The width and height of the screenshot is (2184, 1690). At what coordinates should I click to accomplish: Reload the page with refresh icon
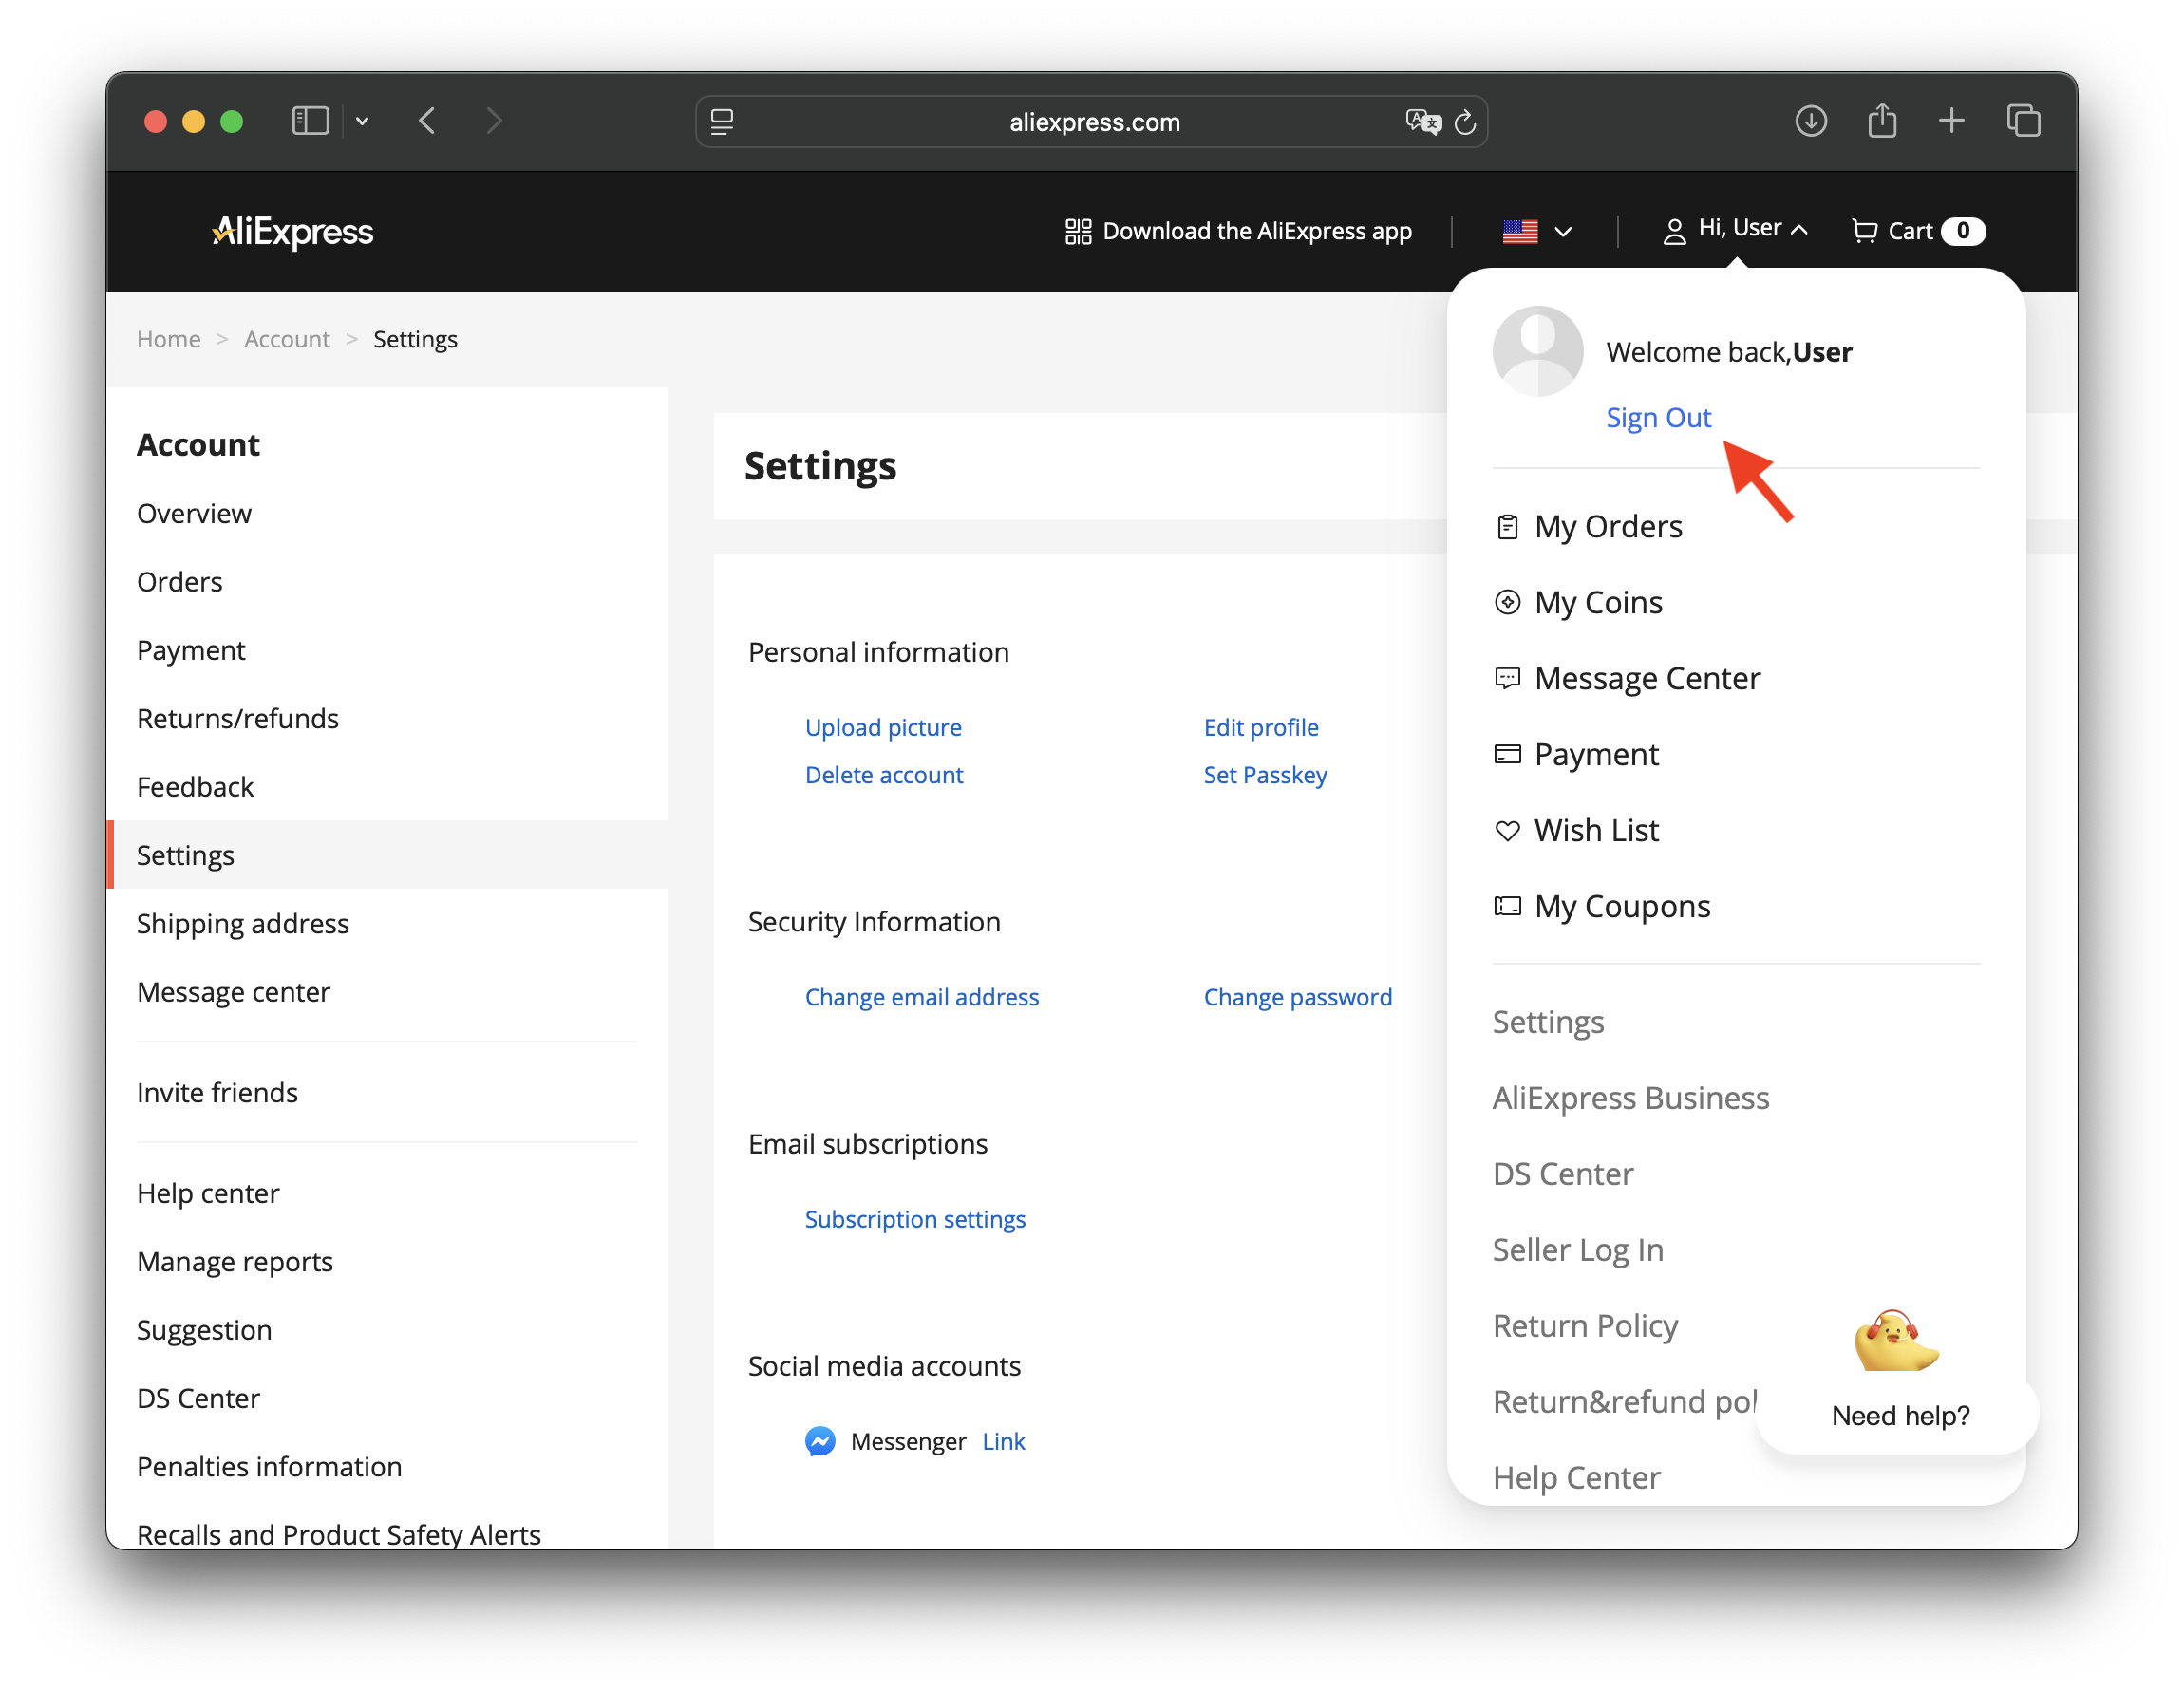pos(1465,121)
